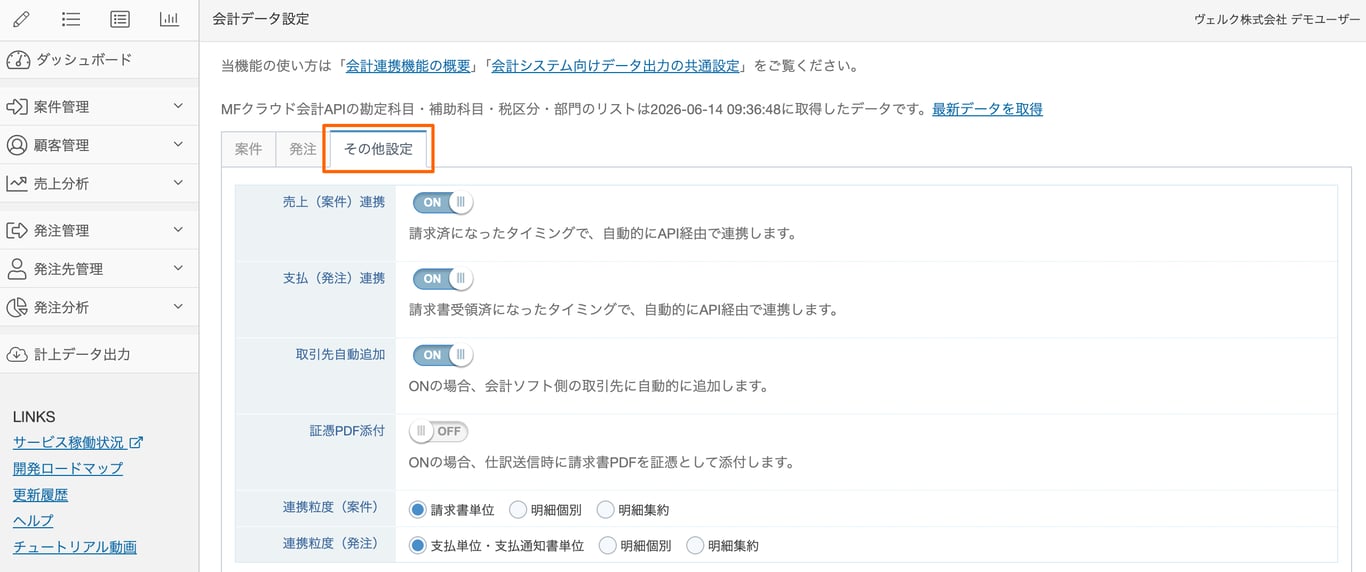This screenshot has height=572, width=1366.
Task: Click the ダッシュボード gauge icon
Action: pyautogui.click(x=18, y=60)
